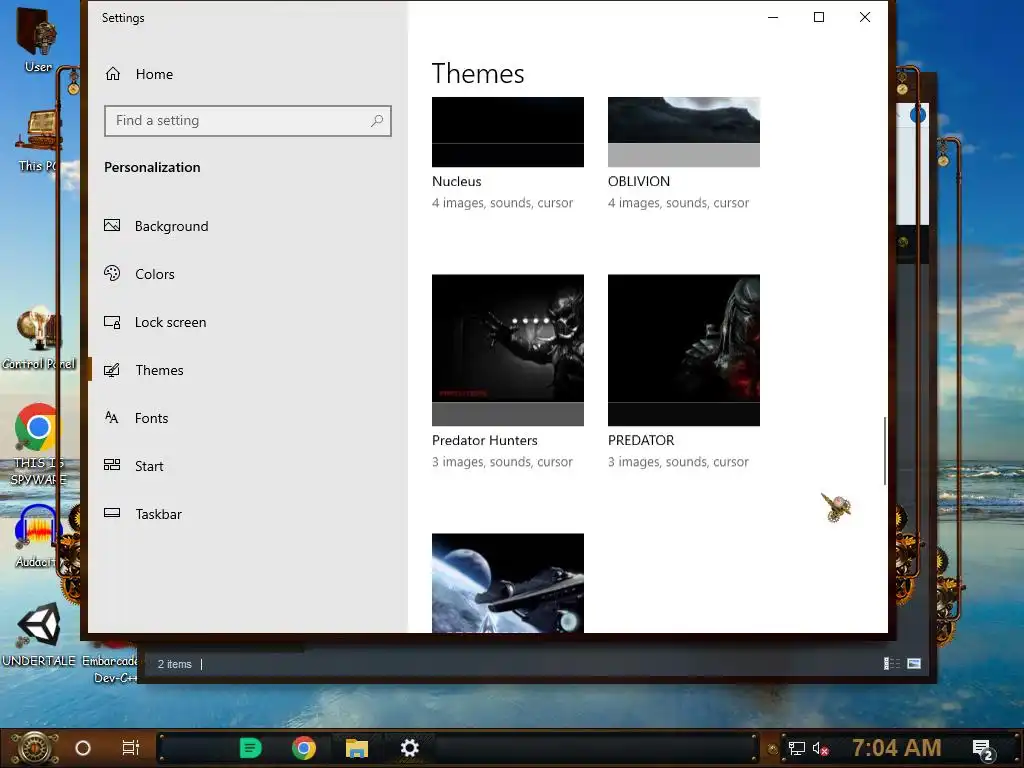Click network status tray icon

[796, 748]
